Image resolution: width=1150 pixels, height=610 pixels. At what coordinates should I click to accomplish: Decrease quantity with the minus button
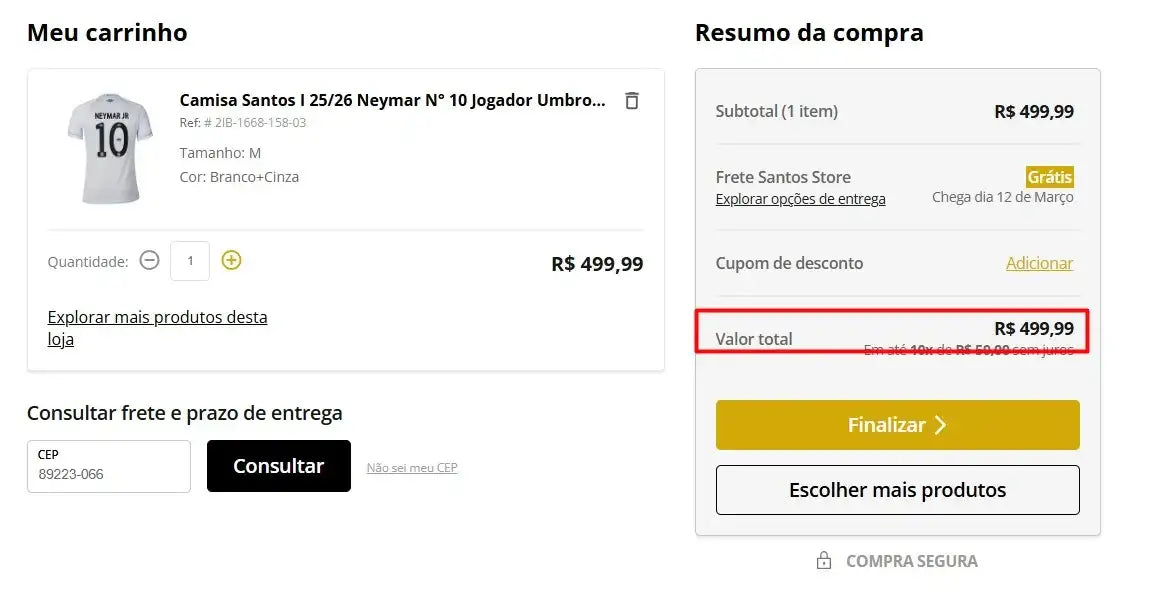[x=149, y=261]
